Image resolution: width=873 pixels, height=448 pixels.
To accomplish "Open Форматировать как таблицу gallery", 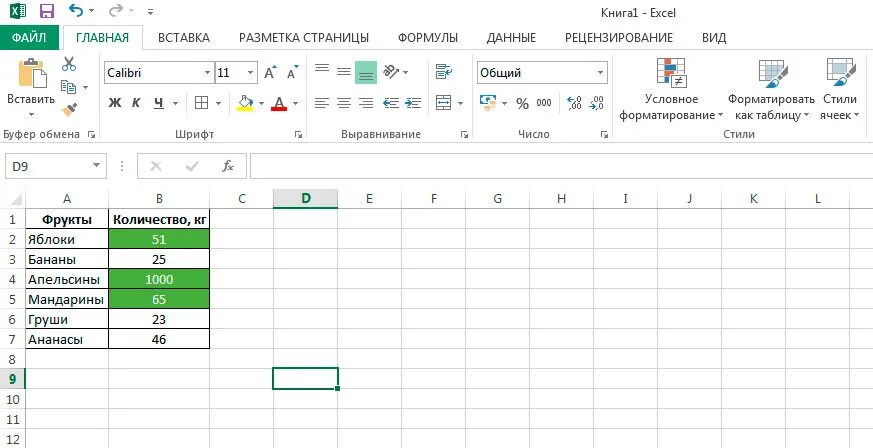I will click(x=772, y=90).
